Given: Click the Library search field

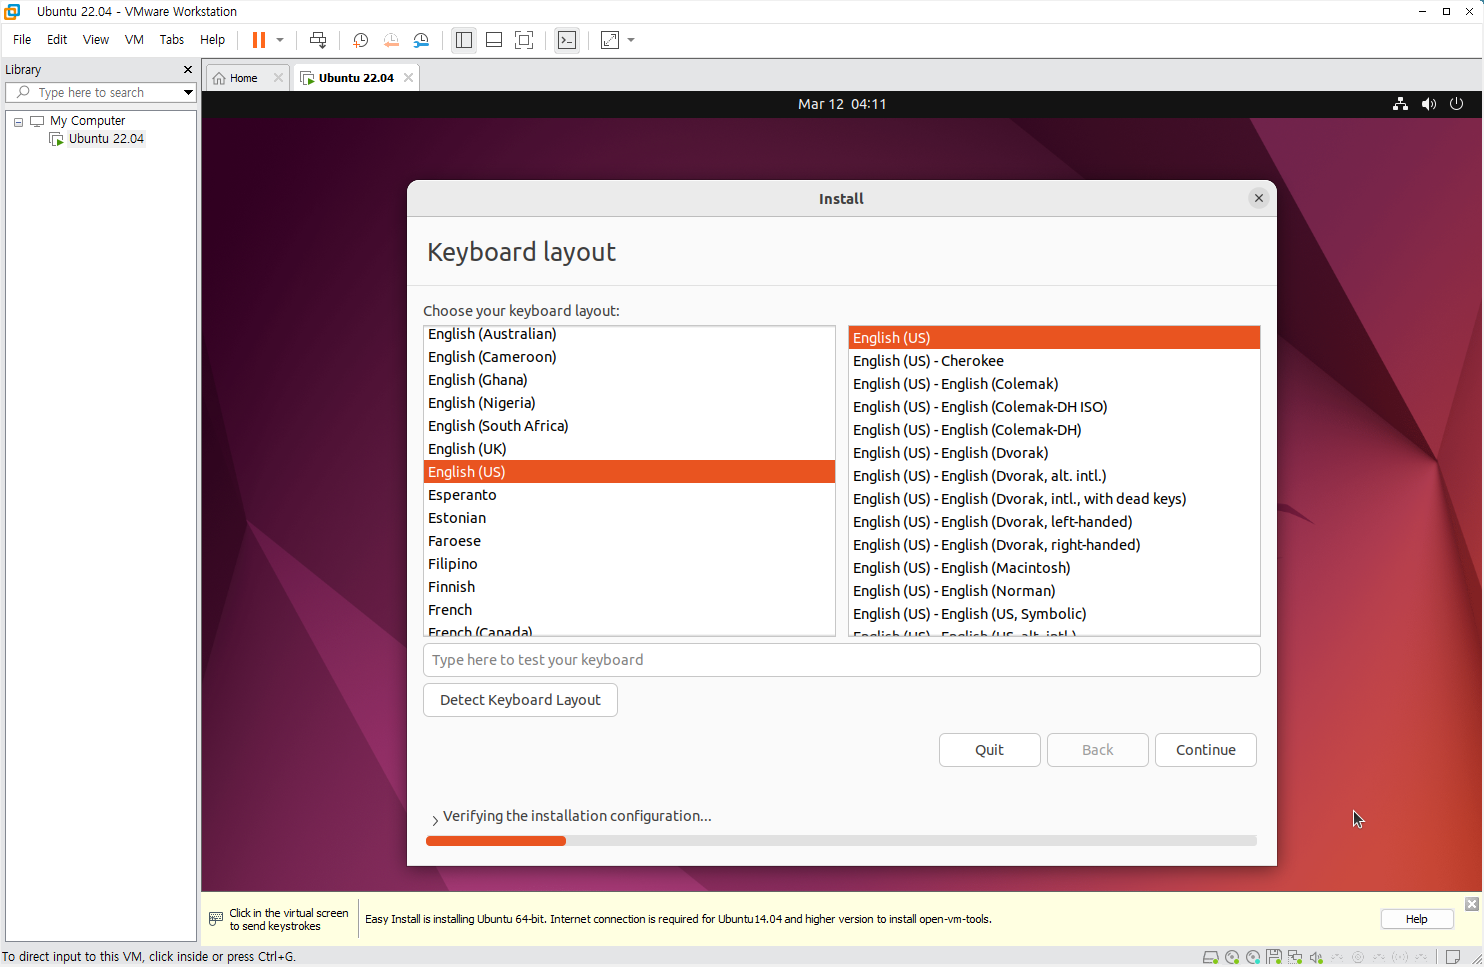Looking at the screenshot, I should click(x=100, y=92).
